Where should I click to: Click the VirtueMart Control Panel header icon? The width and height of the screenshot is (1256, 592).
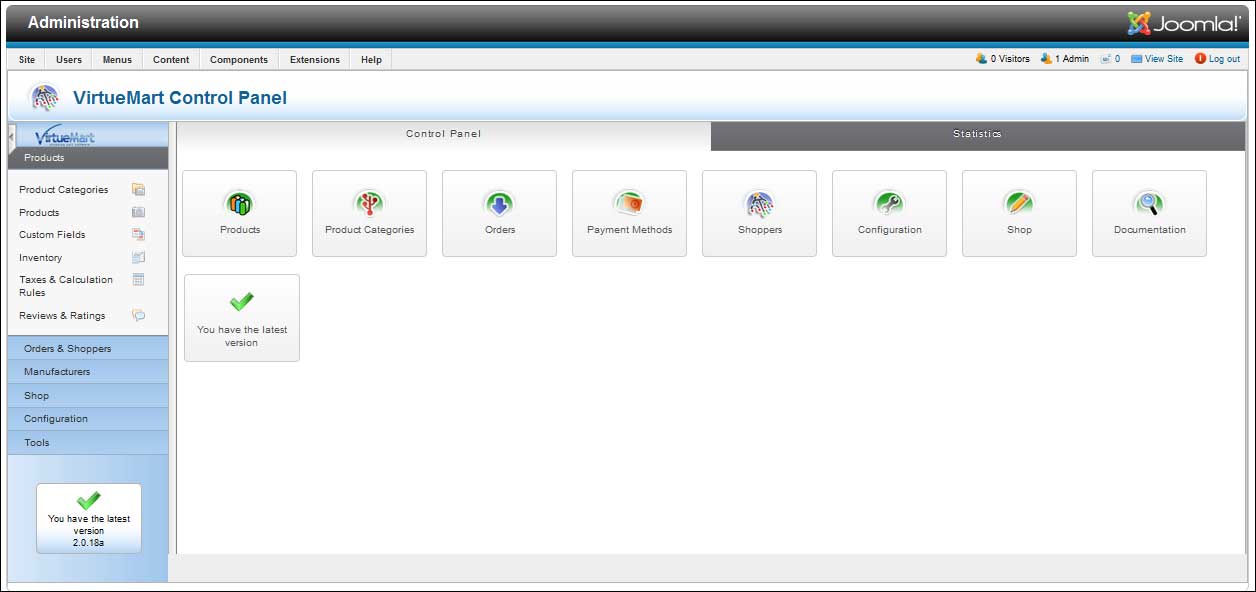click(44, 97)
